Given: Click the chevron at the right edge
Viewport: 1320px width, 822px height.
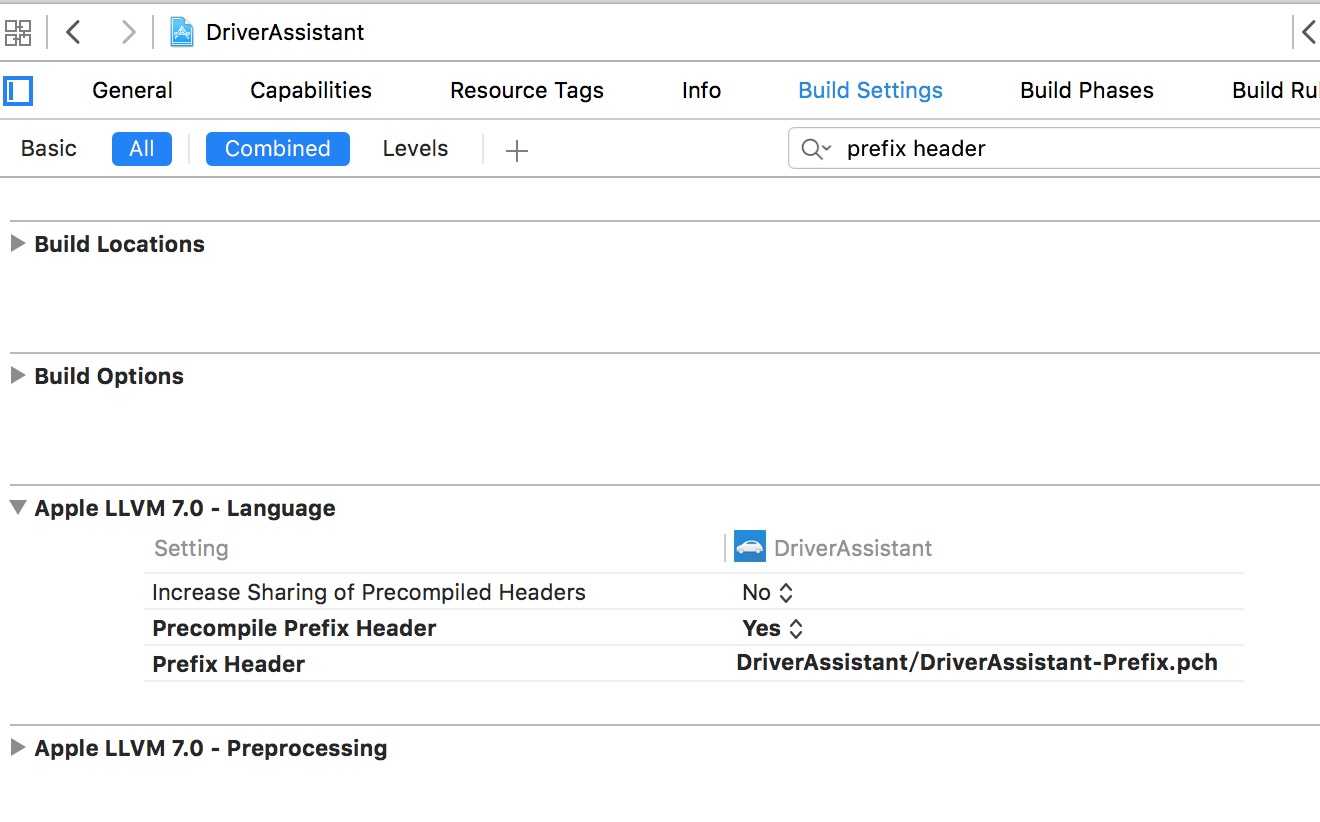Looking at the screenshot, I should click(1308, 32).
